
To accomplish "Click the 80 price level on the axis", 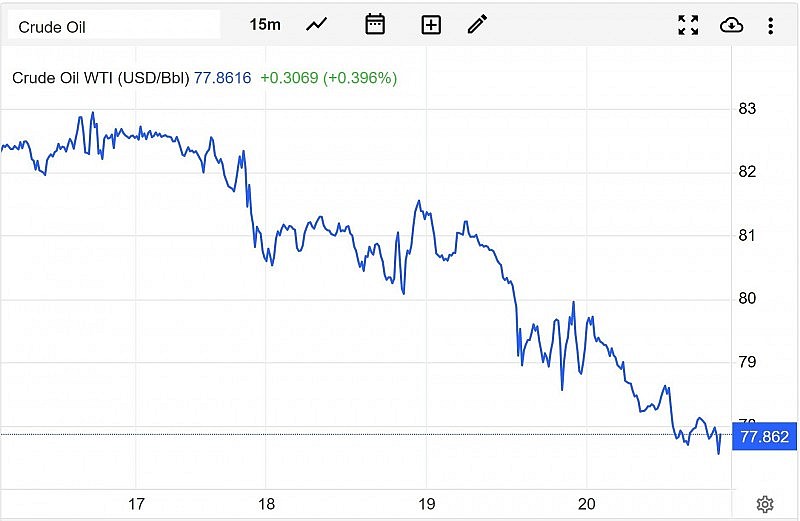I will (746, 298).
